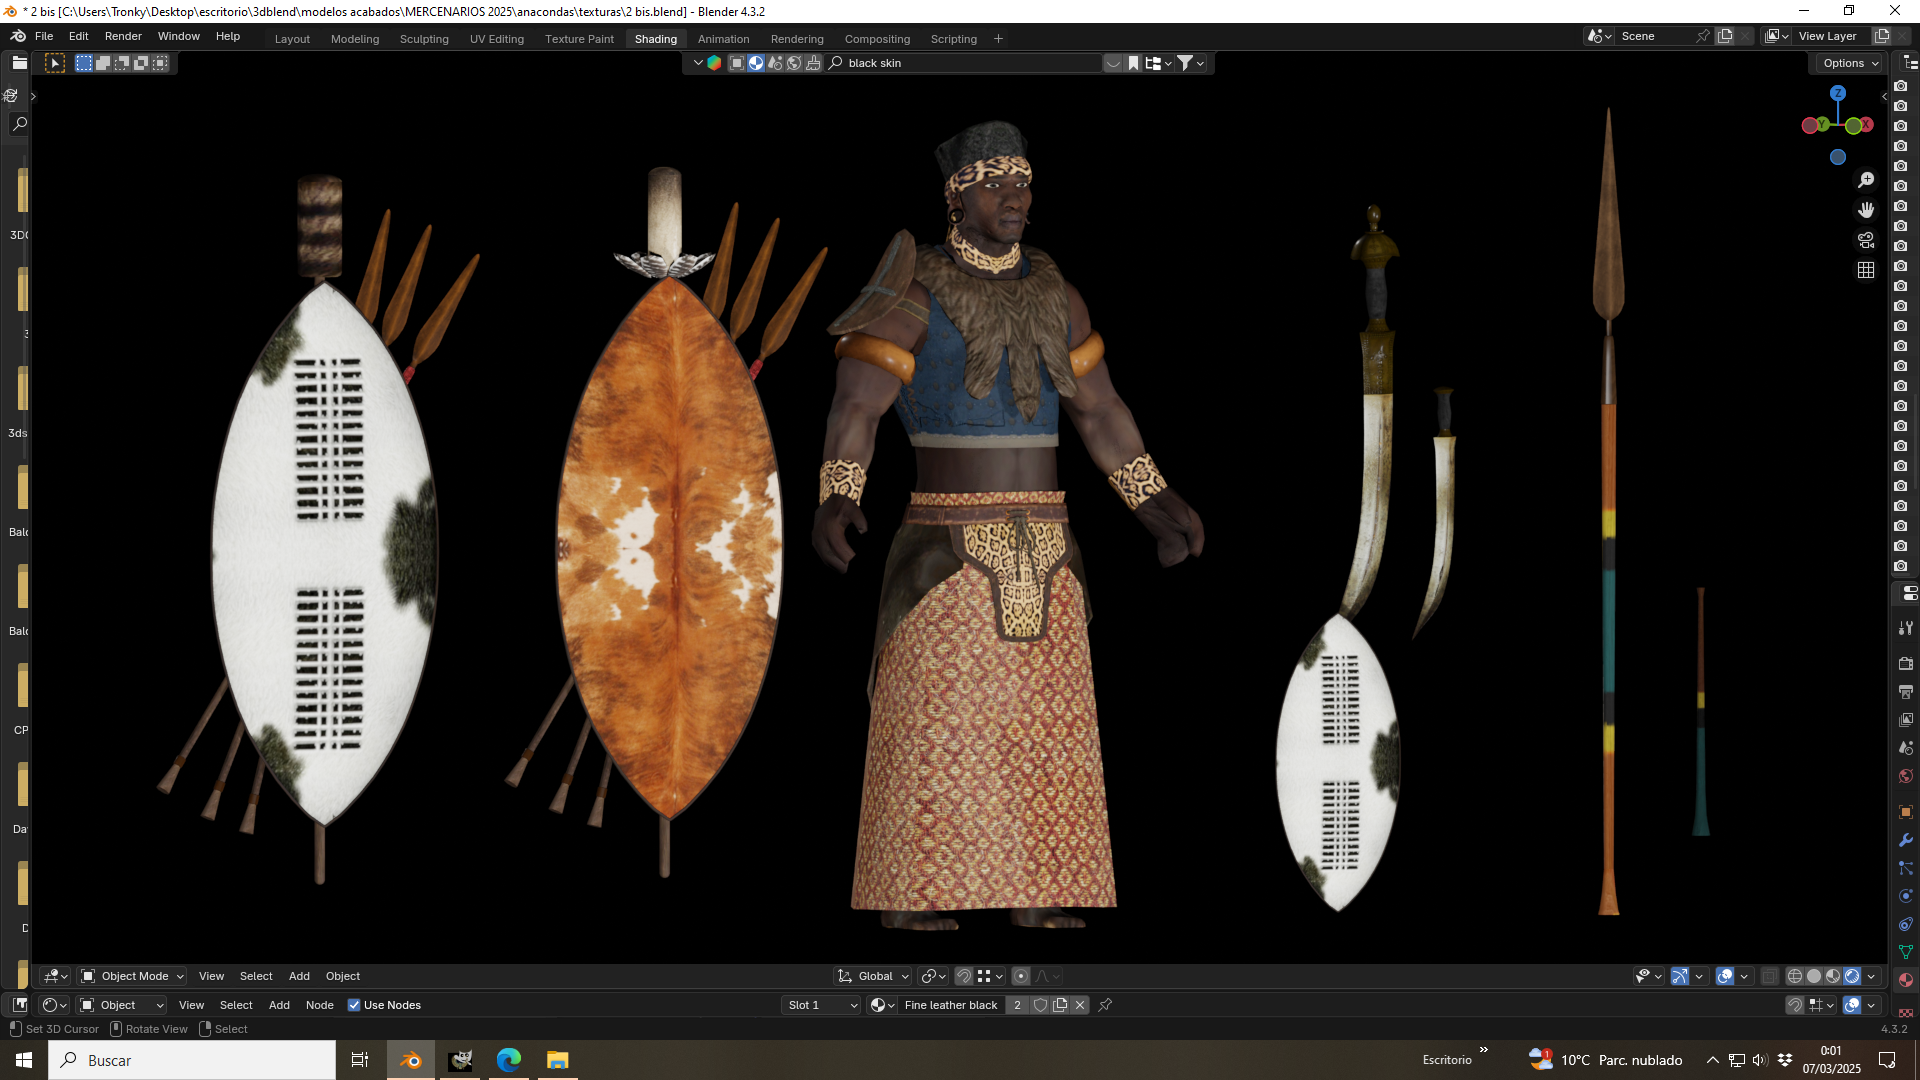Open the filter funnel icon in outliner
1920x1080 pixels.
1185,63
